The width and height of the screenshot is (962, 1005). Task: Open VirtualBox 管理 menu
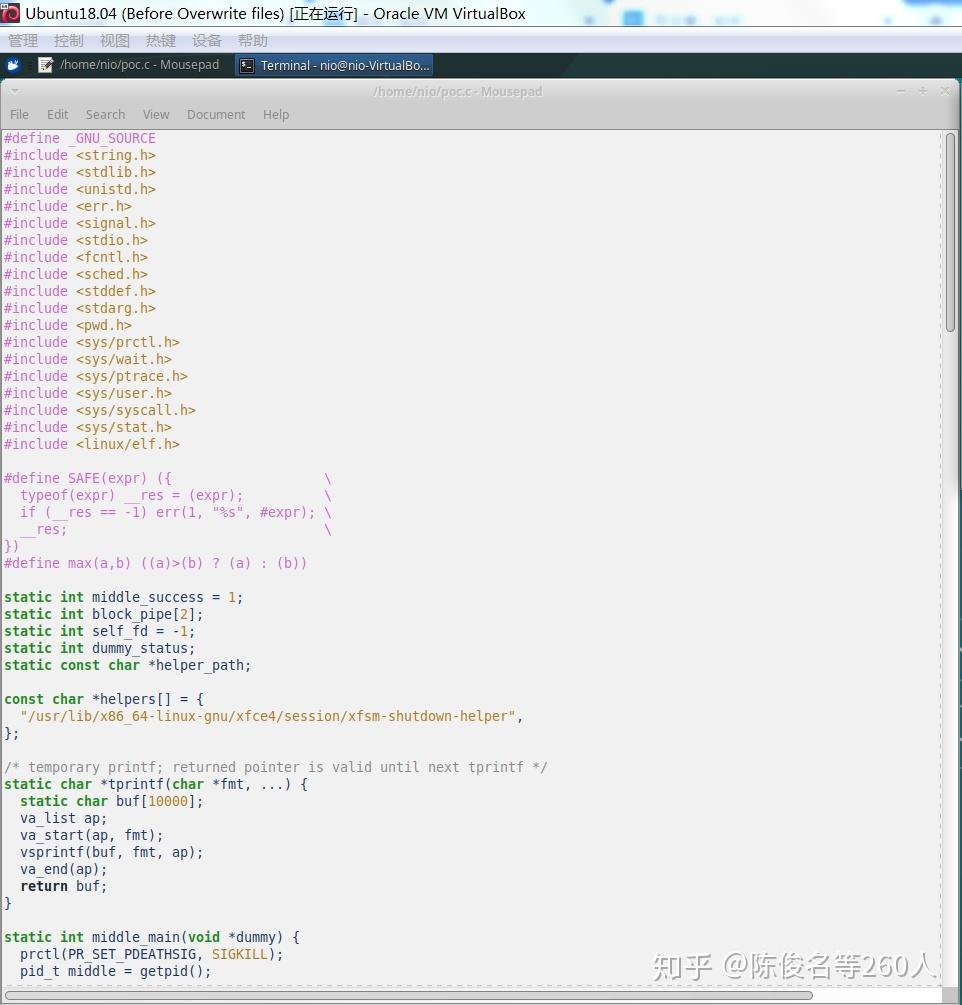point(22,41)
